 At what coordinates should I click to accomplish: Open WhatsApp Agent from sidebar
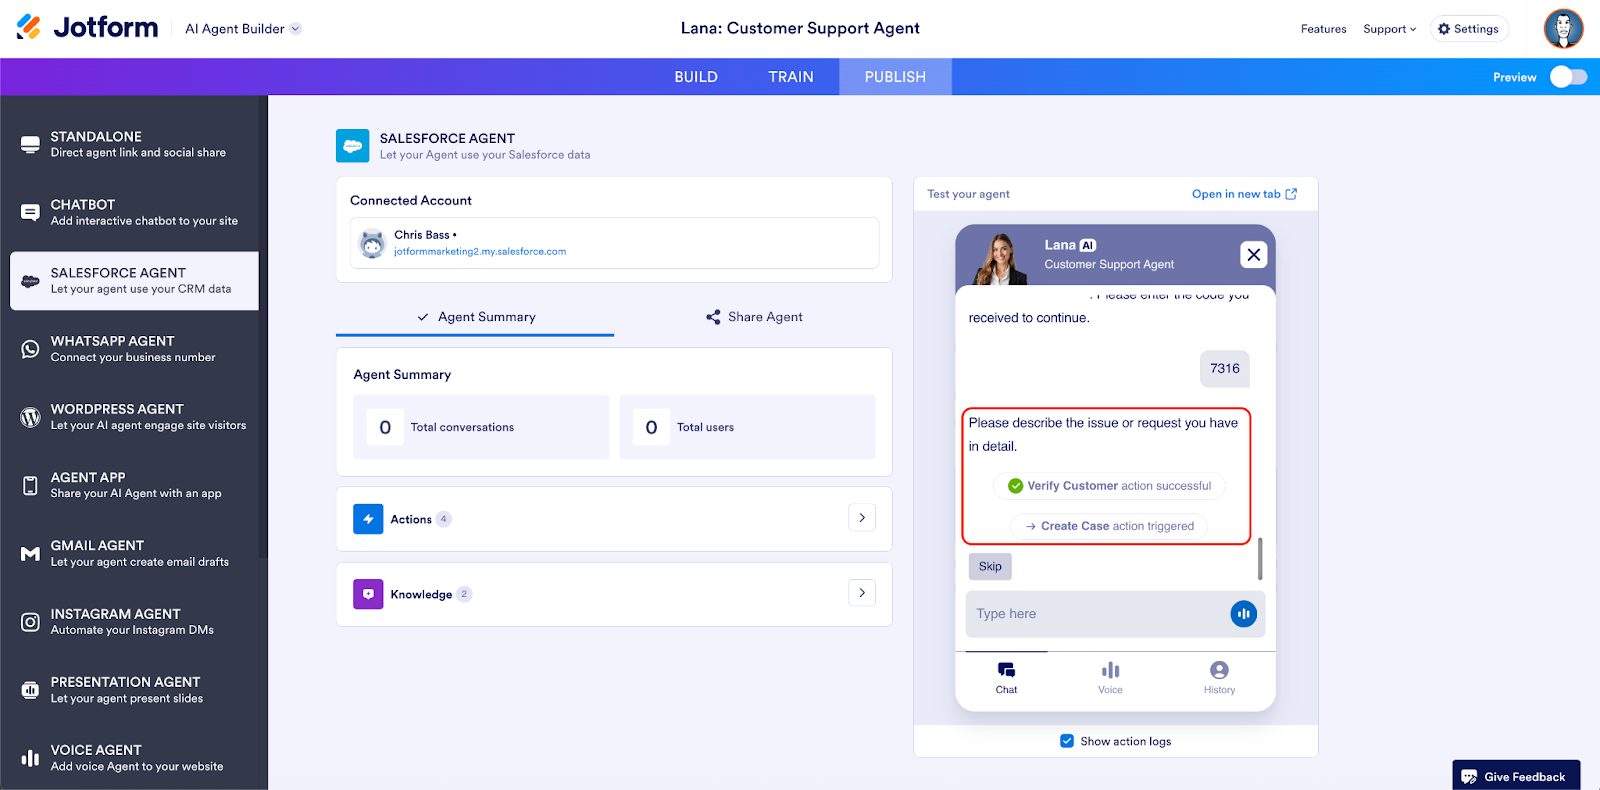[x=133, y=349]
